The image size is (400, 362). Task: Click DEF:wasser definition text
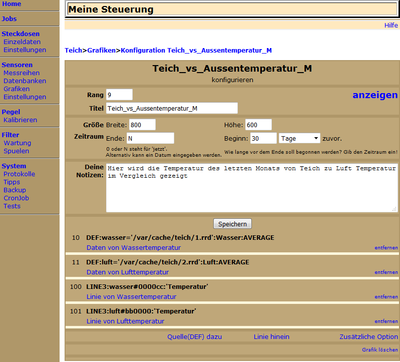(180, 238)
